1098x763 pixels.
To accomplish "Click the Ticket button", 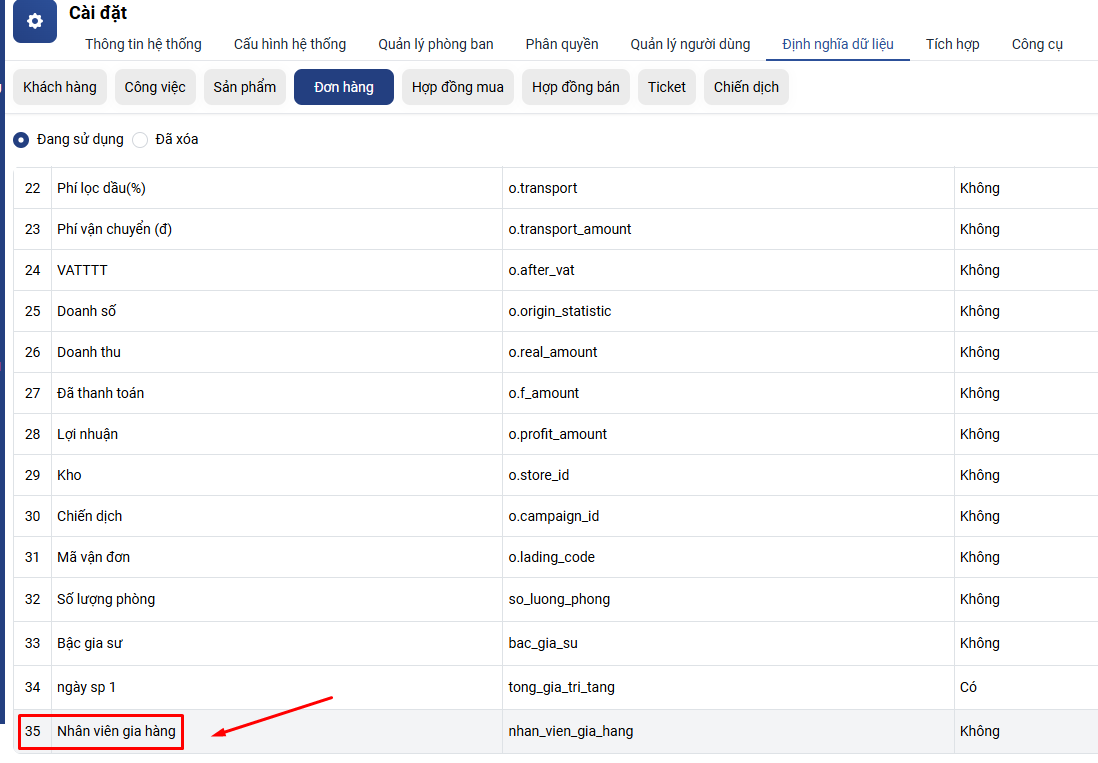I will point(667,87).
